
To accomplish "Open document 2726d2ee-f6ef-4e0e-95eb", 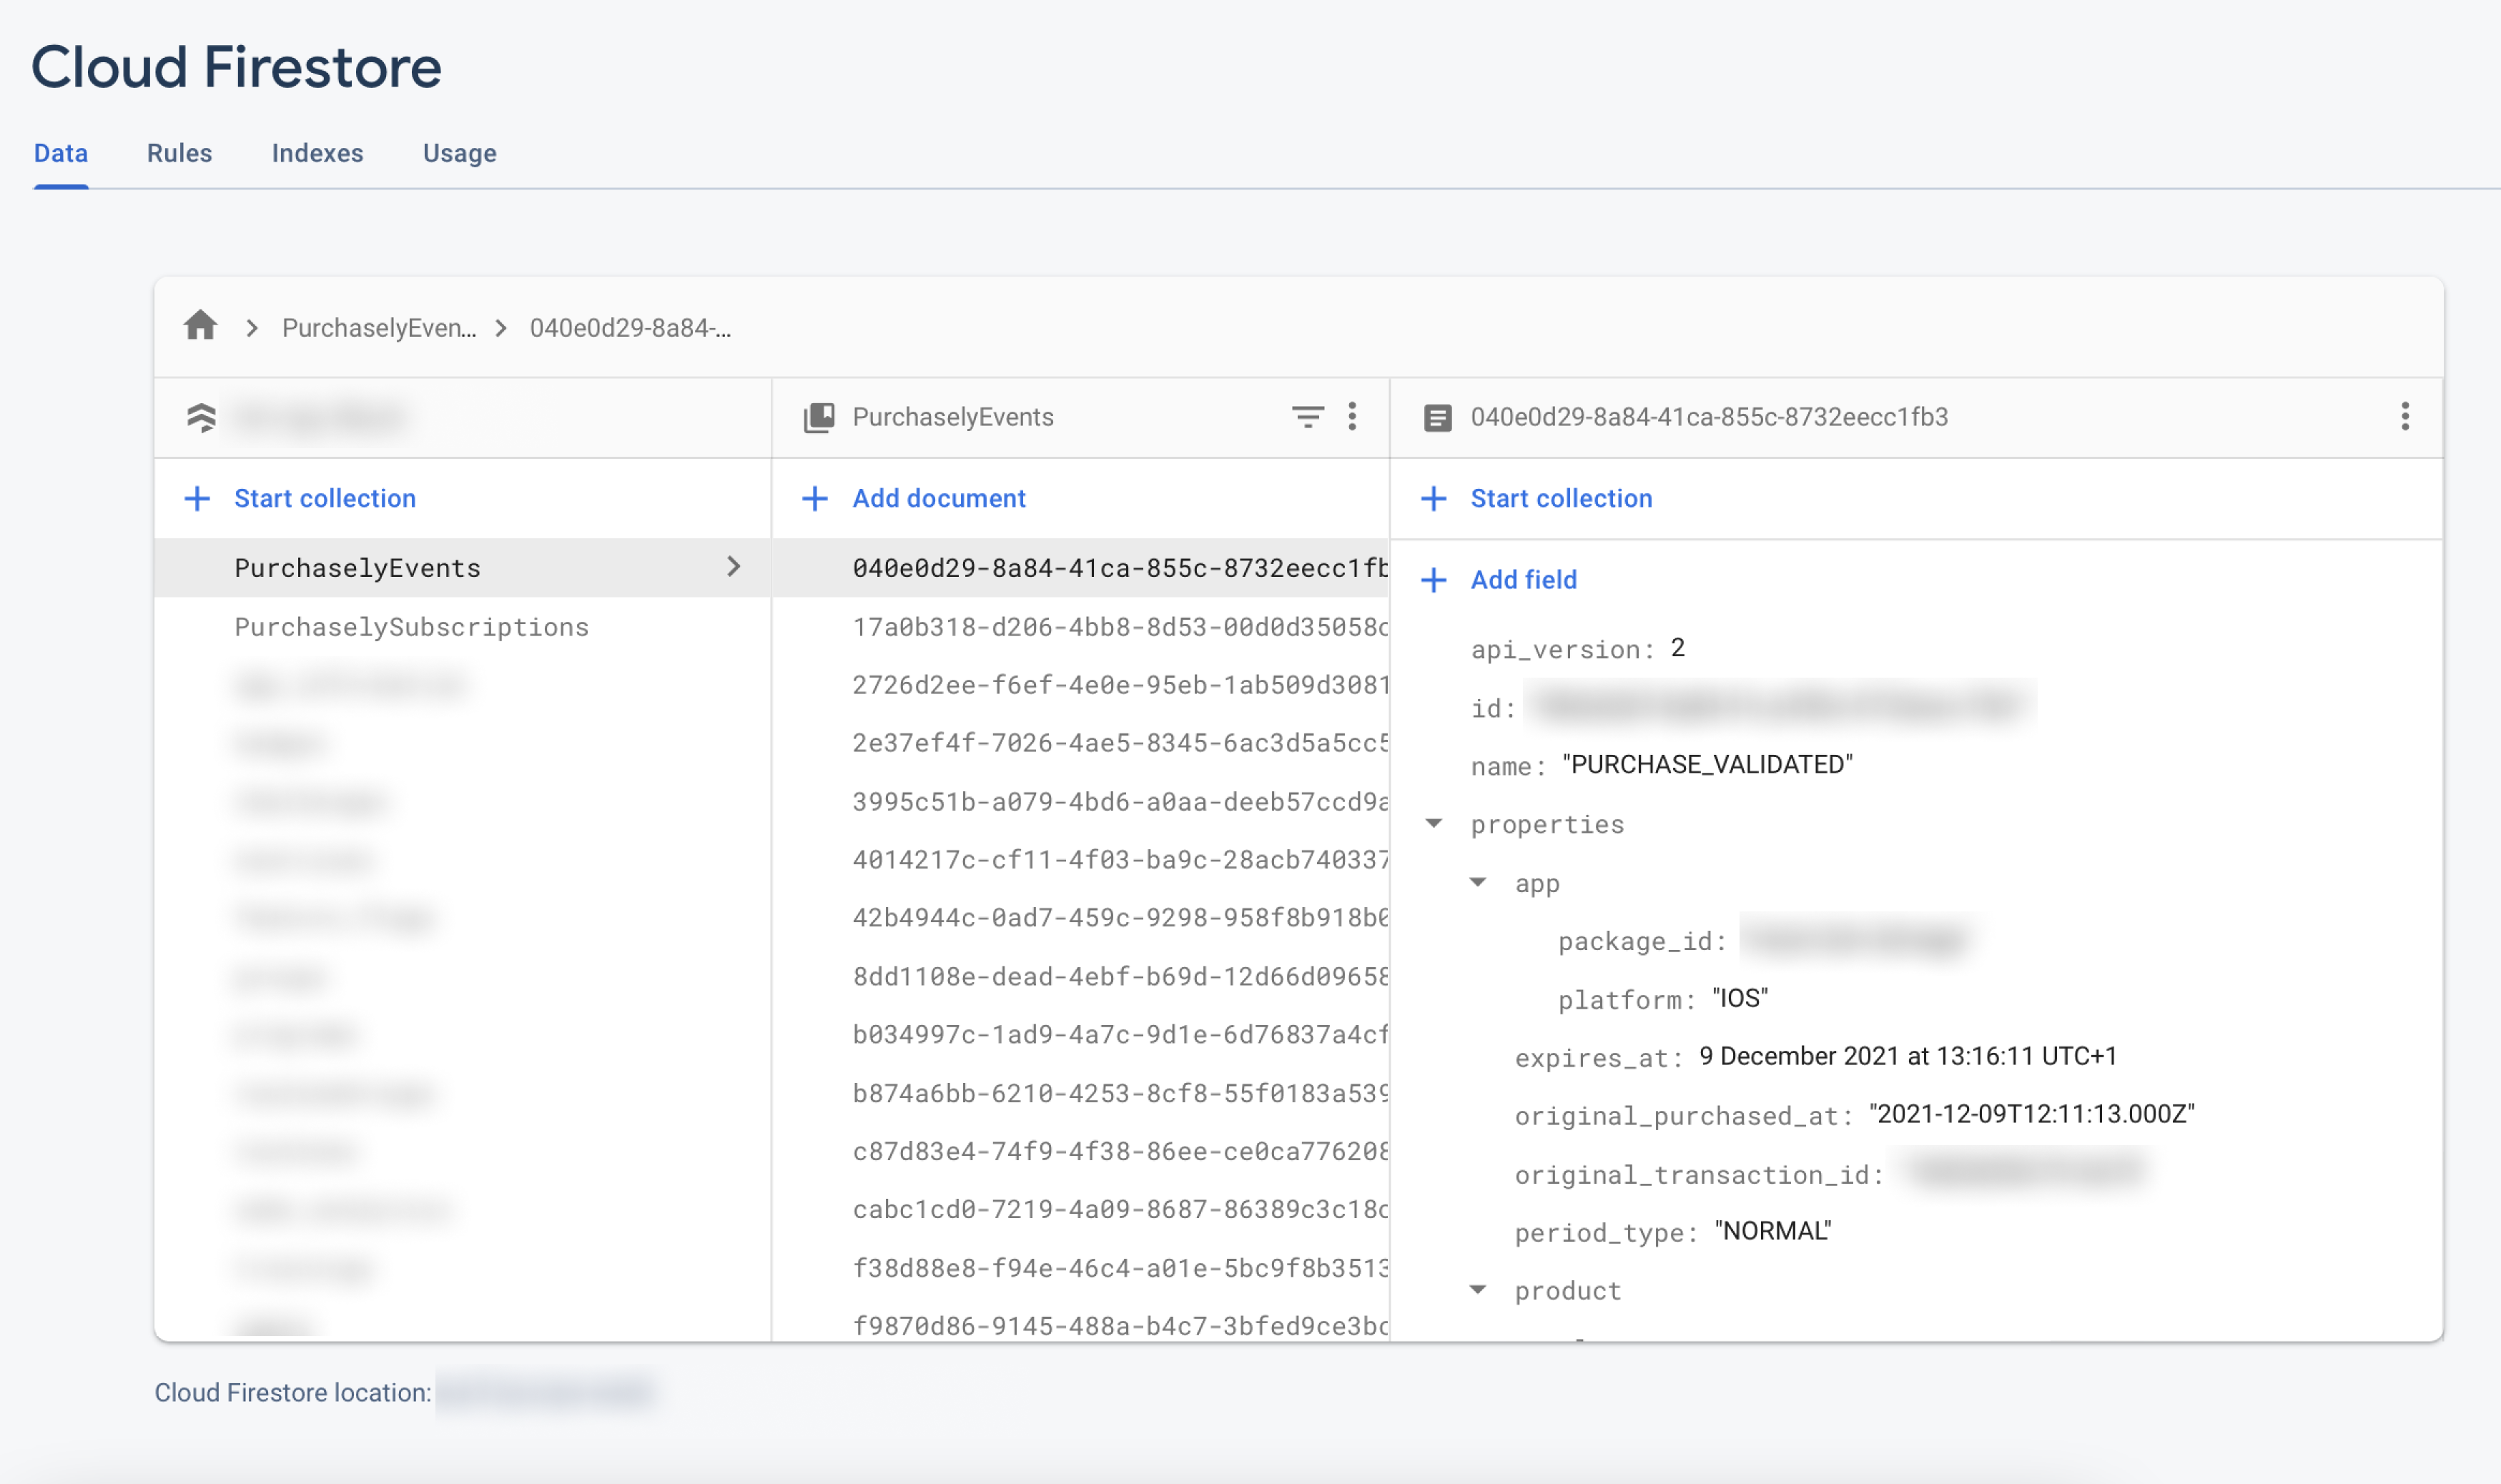I will click(x=1080, y=685).
